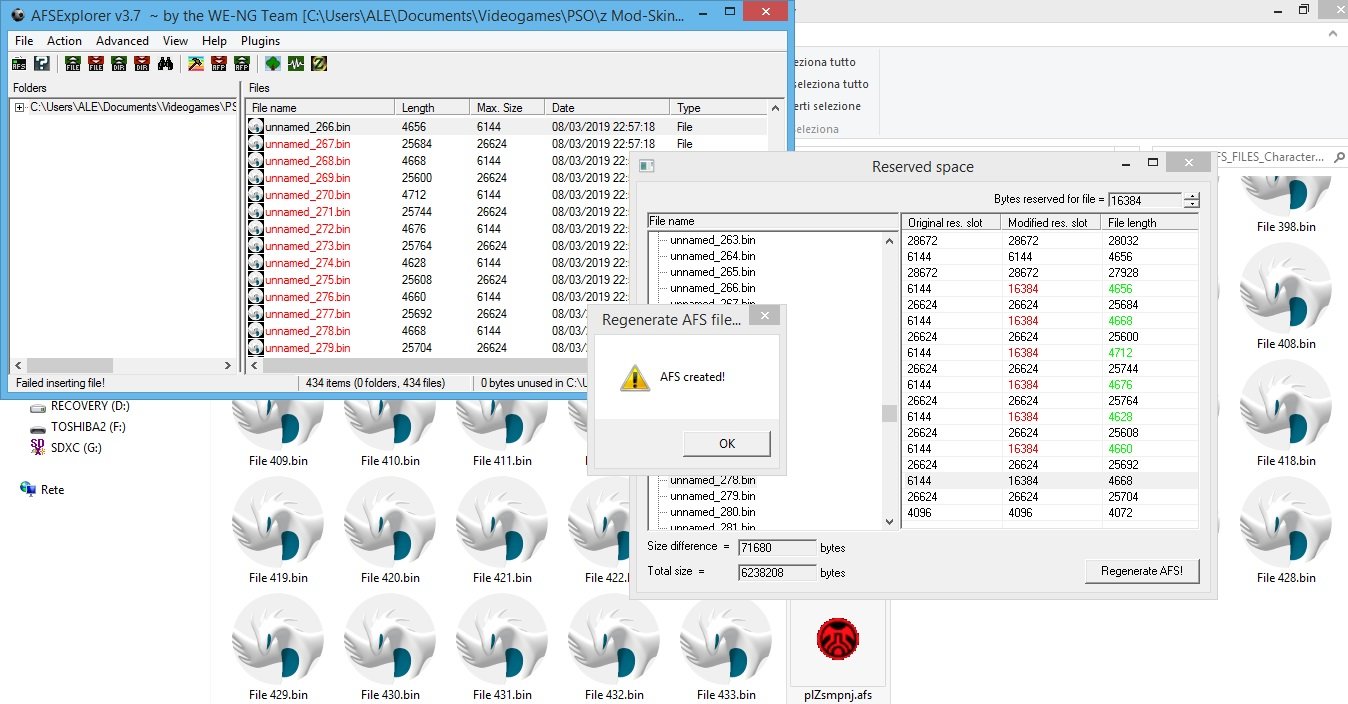
Task: Expand the C:\Users\ALE folder tree node
Action: pos(20,107)
